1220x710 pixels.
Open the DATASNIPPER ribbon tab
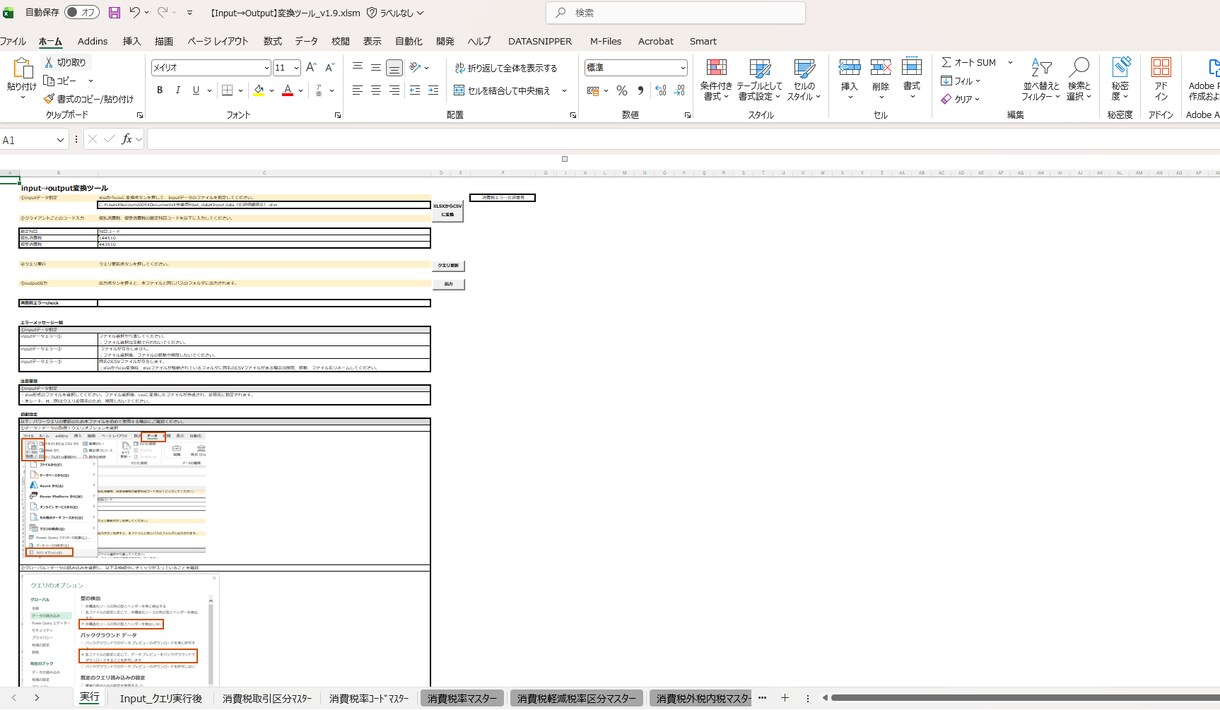540,41
